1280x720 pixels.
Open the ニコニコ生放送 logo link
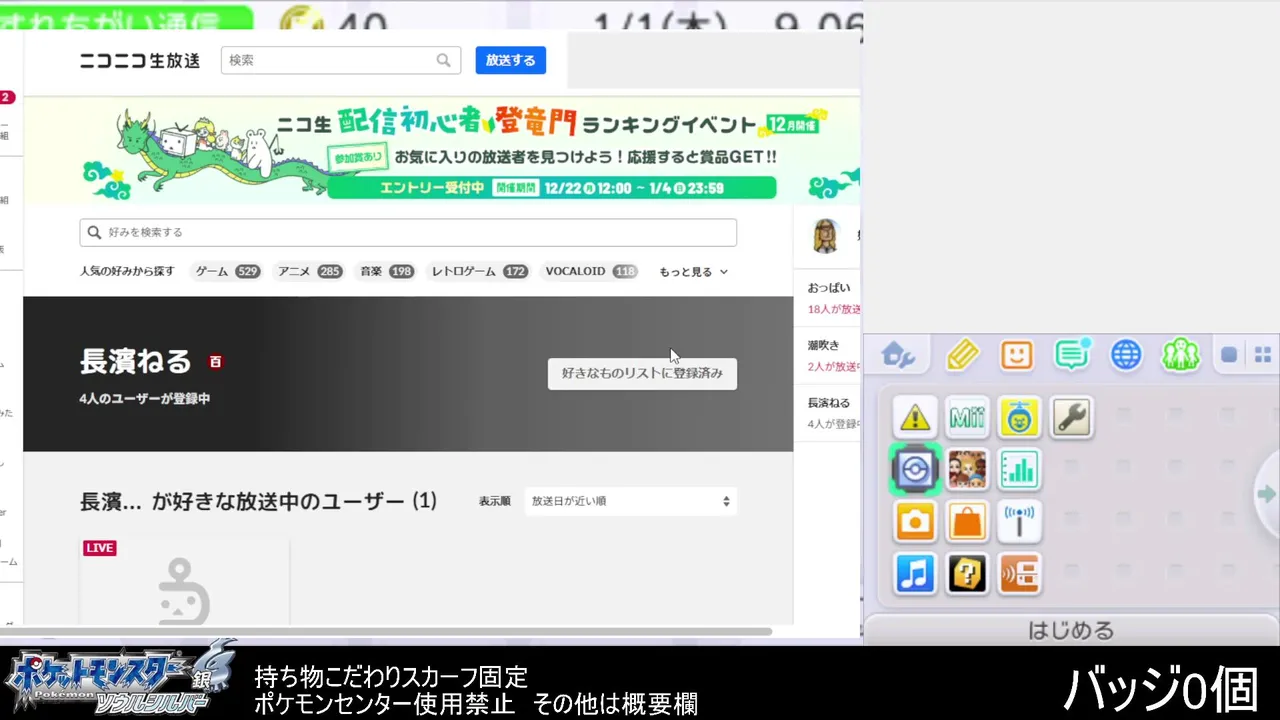pyautogui.click(x=140, y=60)
